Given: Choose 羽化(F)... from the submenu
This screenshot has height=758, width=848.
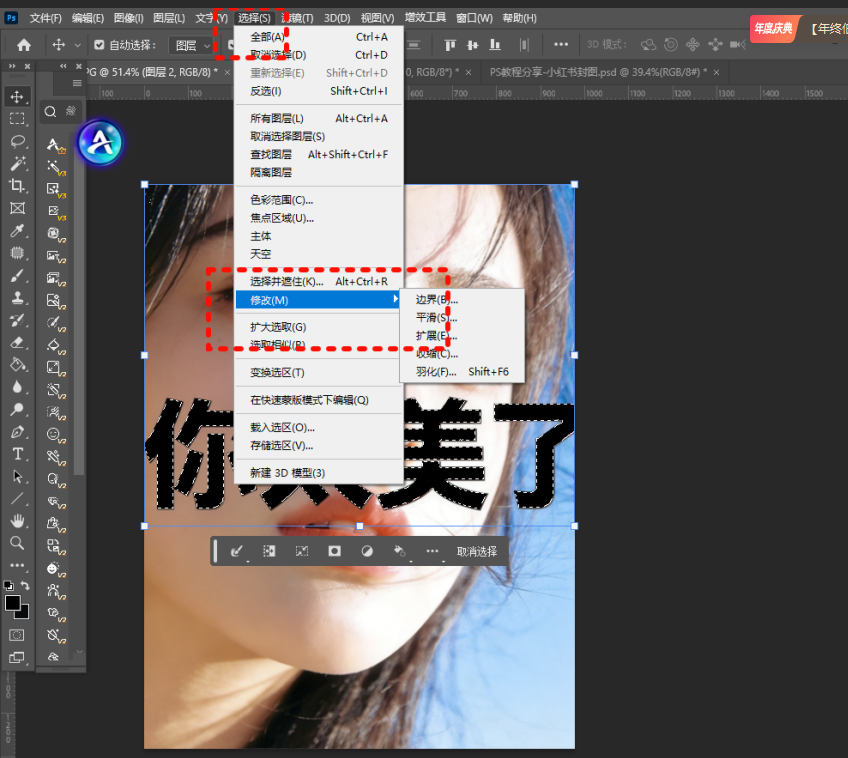Looking at the screenshot, I should tap(436, 372).
